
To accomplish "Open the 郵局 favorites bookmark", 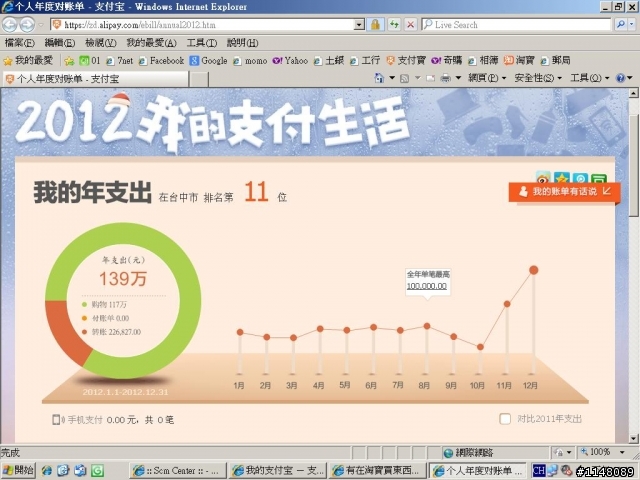I will point(556,61).
